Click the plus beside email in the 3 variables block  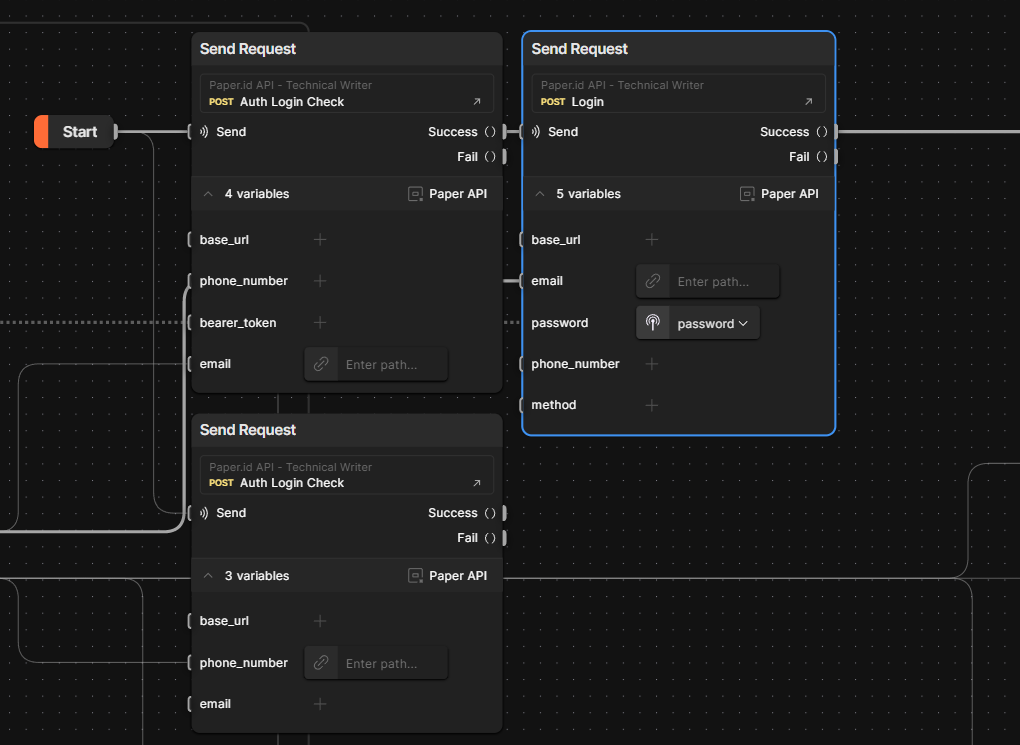pyautogui.click(x=320, y=704)
